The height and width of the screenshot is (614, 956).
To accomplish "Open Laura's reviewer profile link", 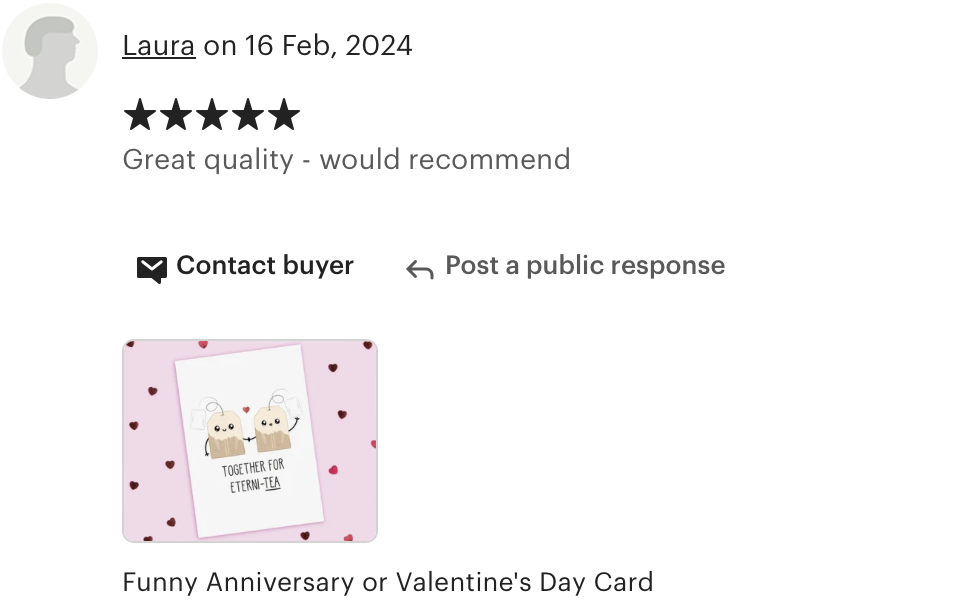I will tap(159, 46).
